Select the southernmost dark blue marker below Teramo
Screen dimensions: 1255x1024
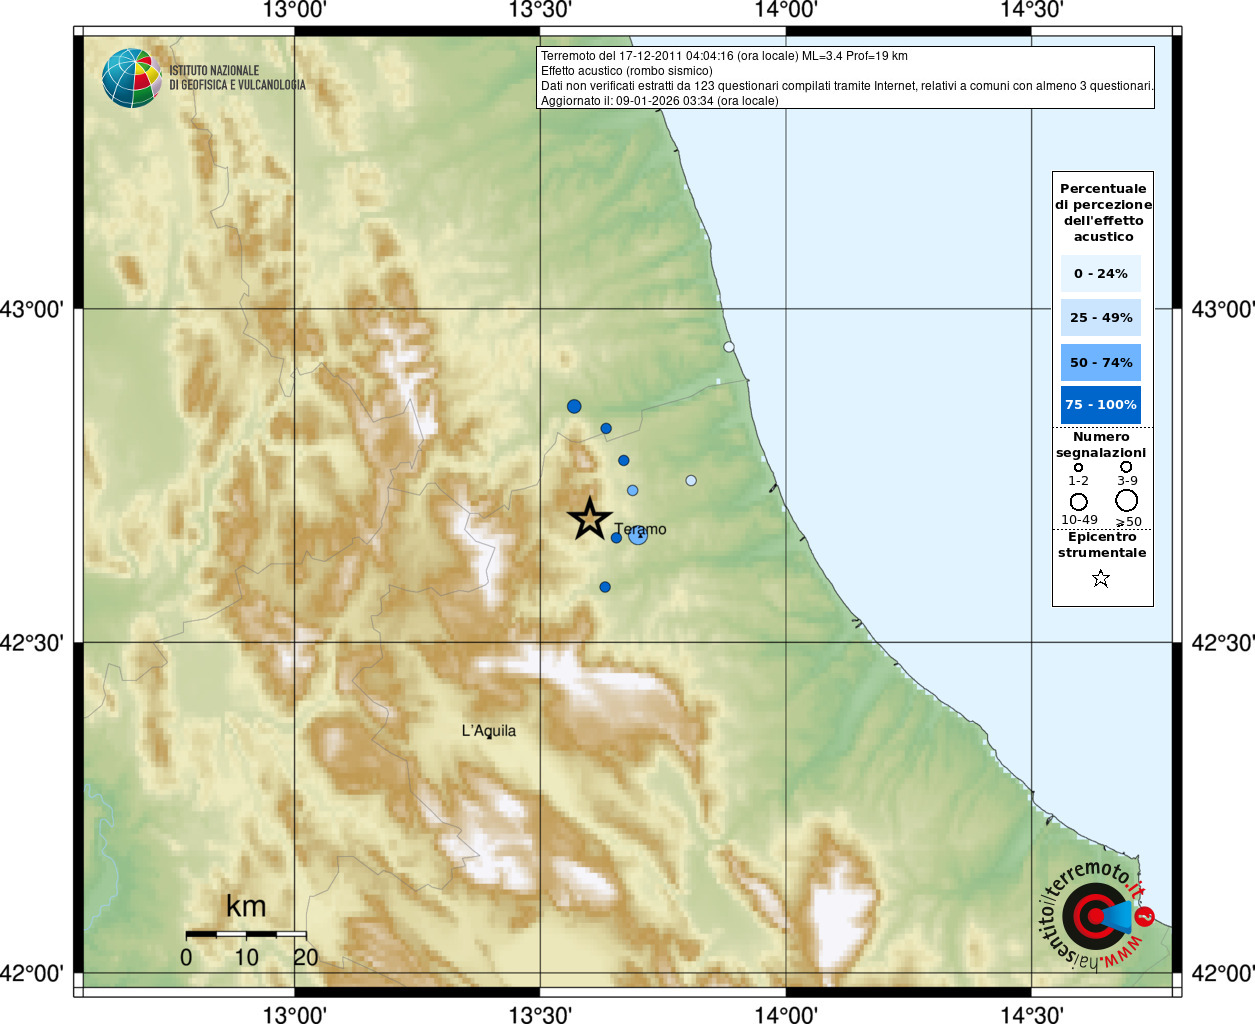605,587
